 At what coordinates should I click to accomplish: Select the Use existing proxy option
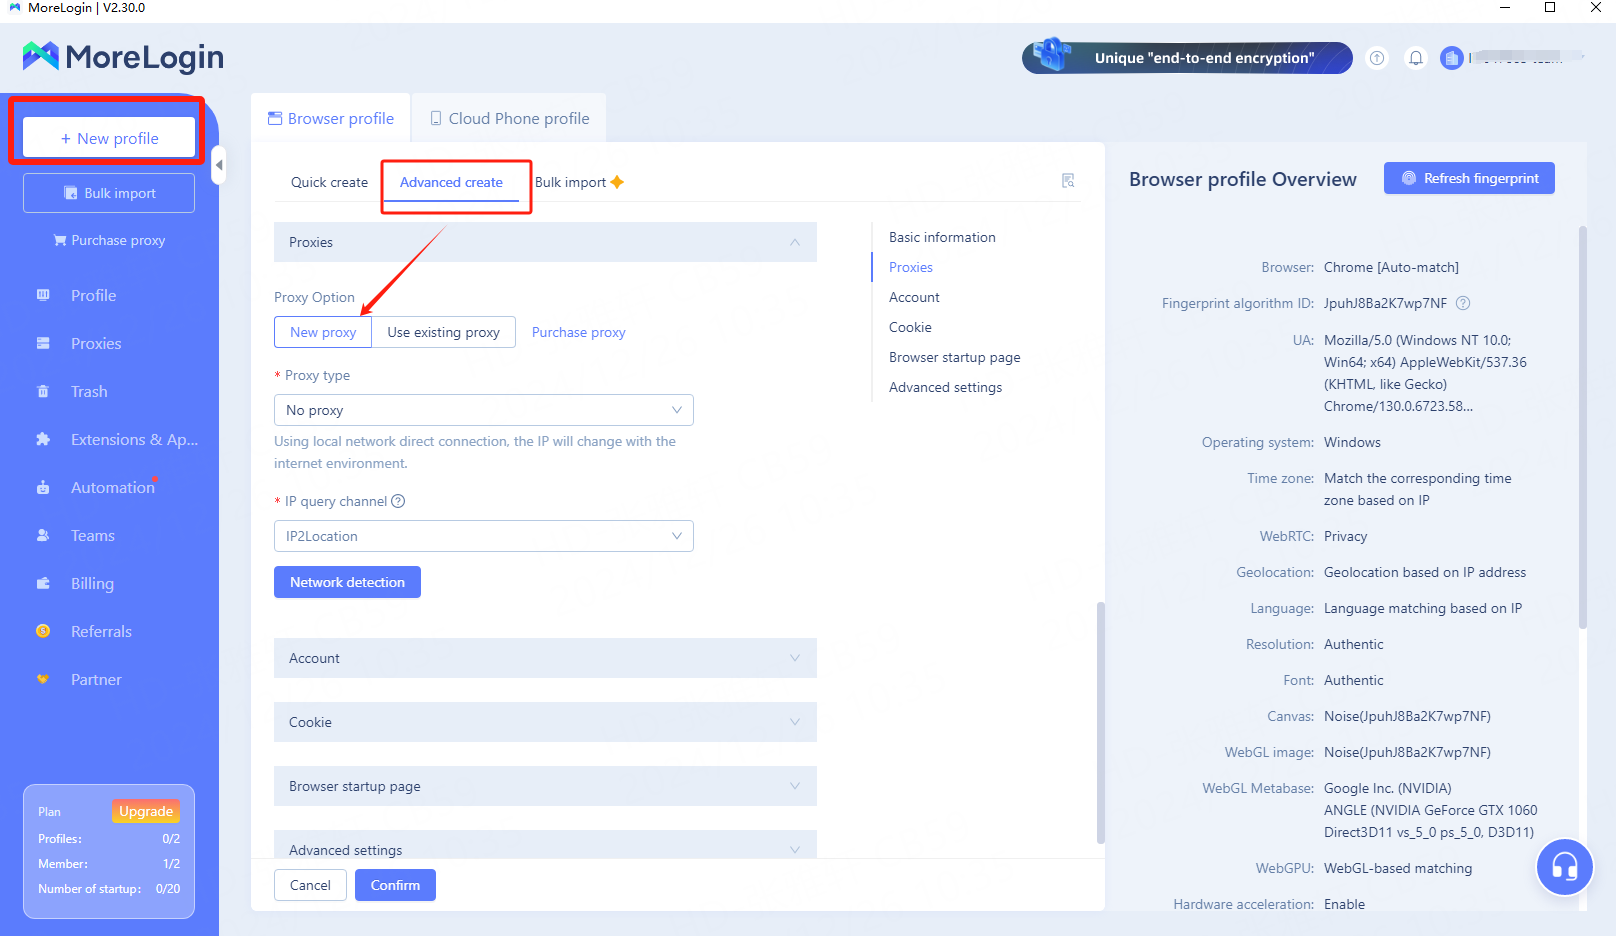443,332
